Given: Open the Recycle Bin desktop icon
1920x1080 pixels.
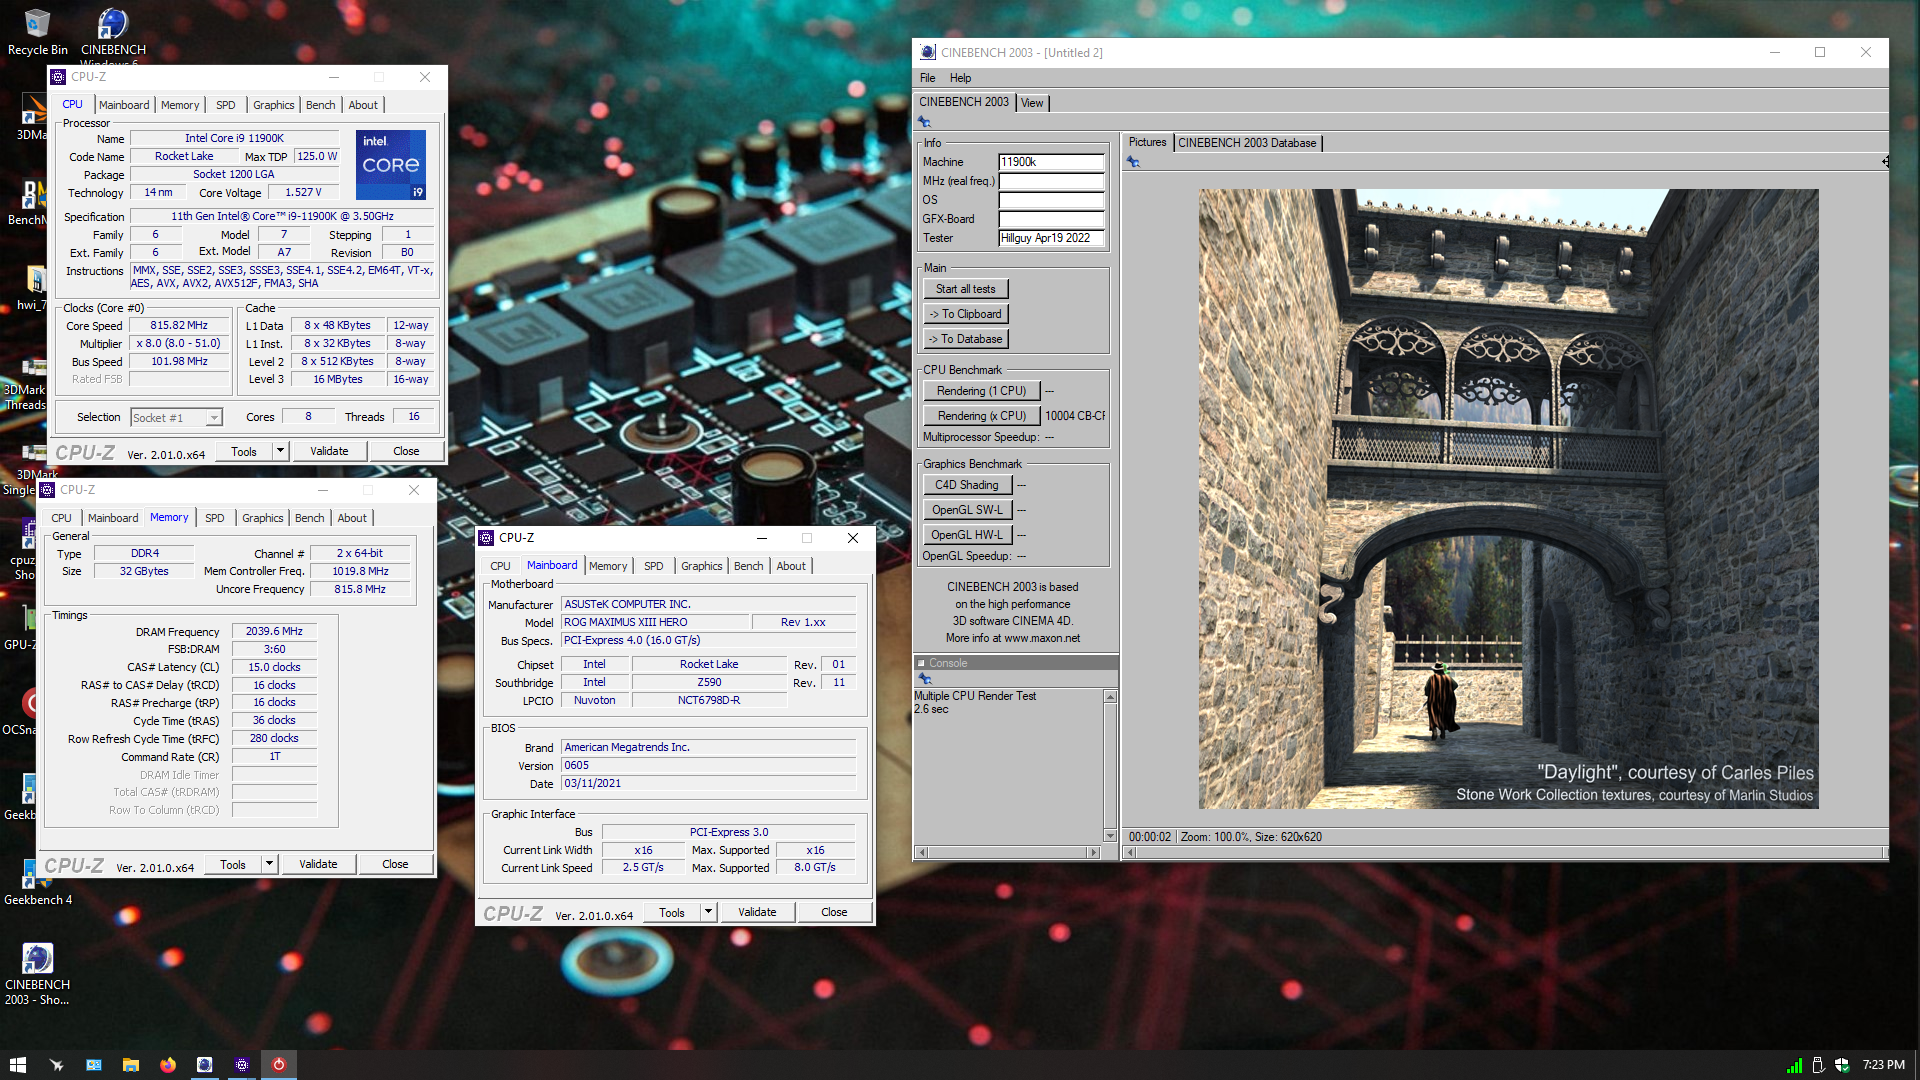Looking at the screenshot, I should tap(37, 32).
